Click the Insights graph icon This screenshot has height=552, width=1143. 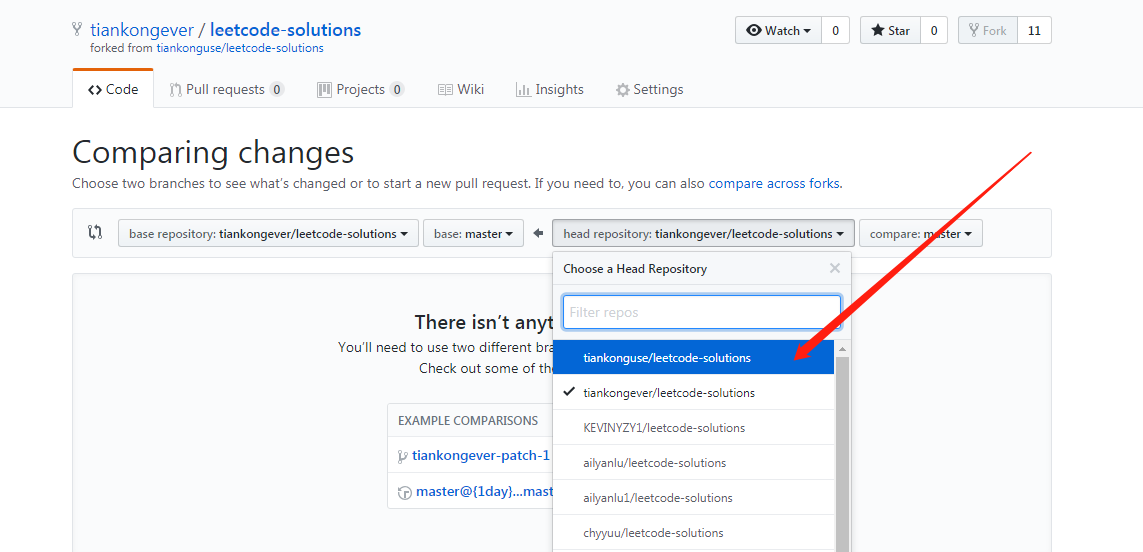[523, 90]
